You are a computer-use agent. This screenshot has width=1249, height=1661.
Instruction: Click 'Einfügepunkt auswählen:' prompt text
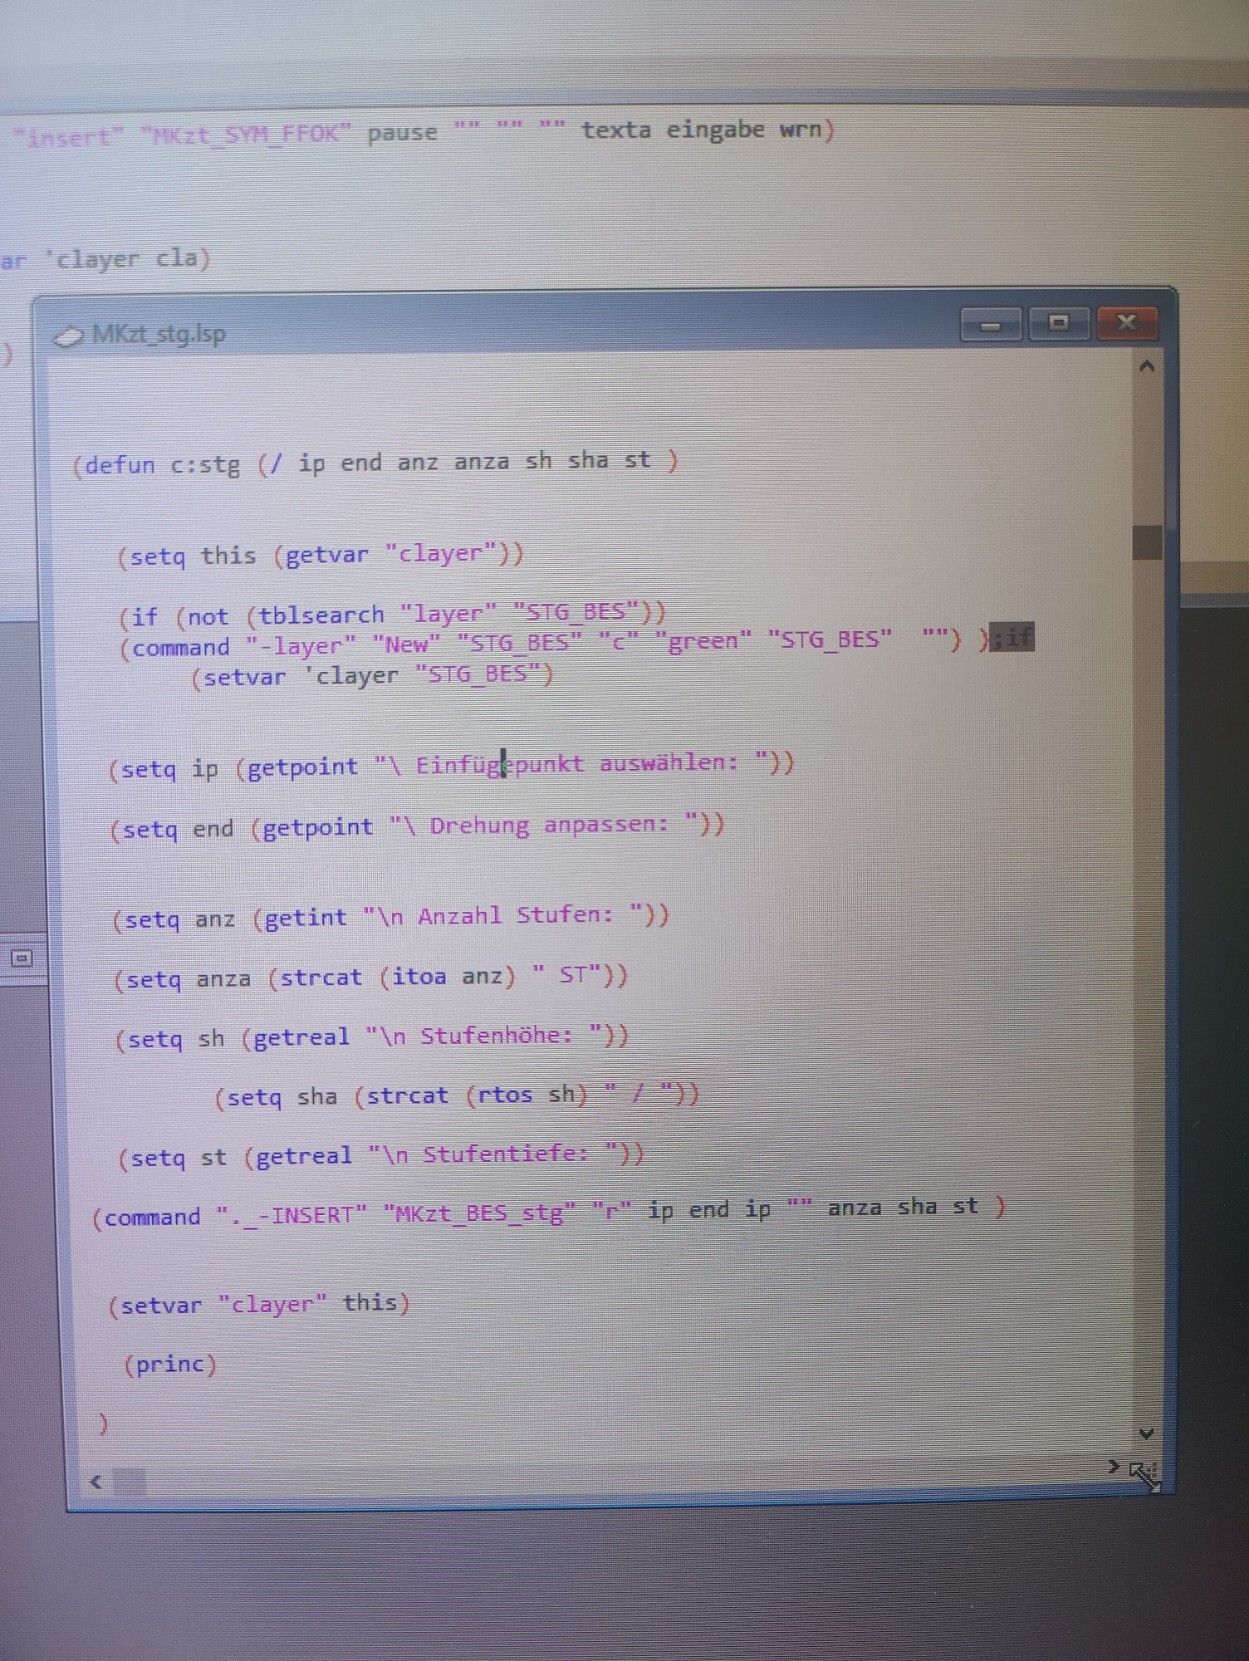click(577, 764)
